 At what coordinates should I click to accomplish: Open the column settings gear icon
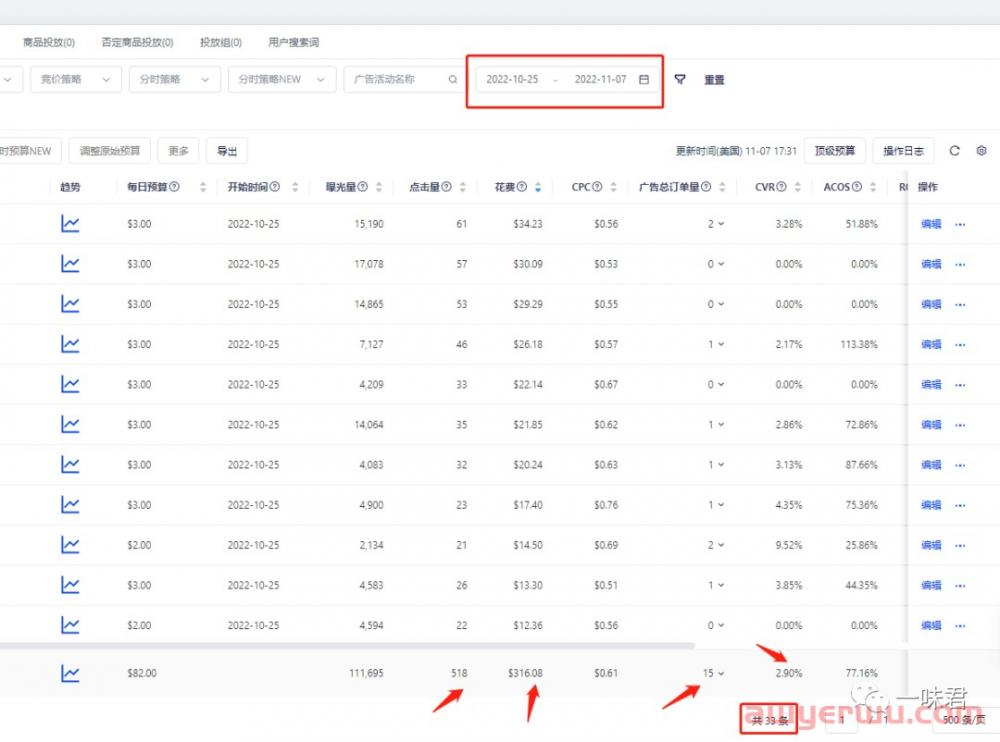pyautogui.click(x=981, y=151)
